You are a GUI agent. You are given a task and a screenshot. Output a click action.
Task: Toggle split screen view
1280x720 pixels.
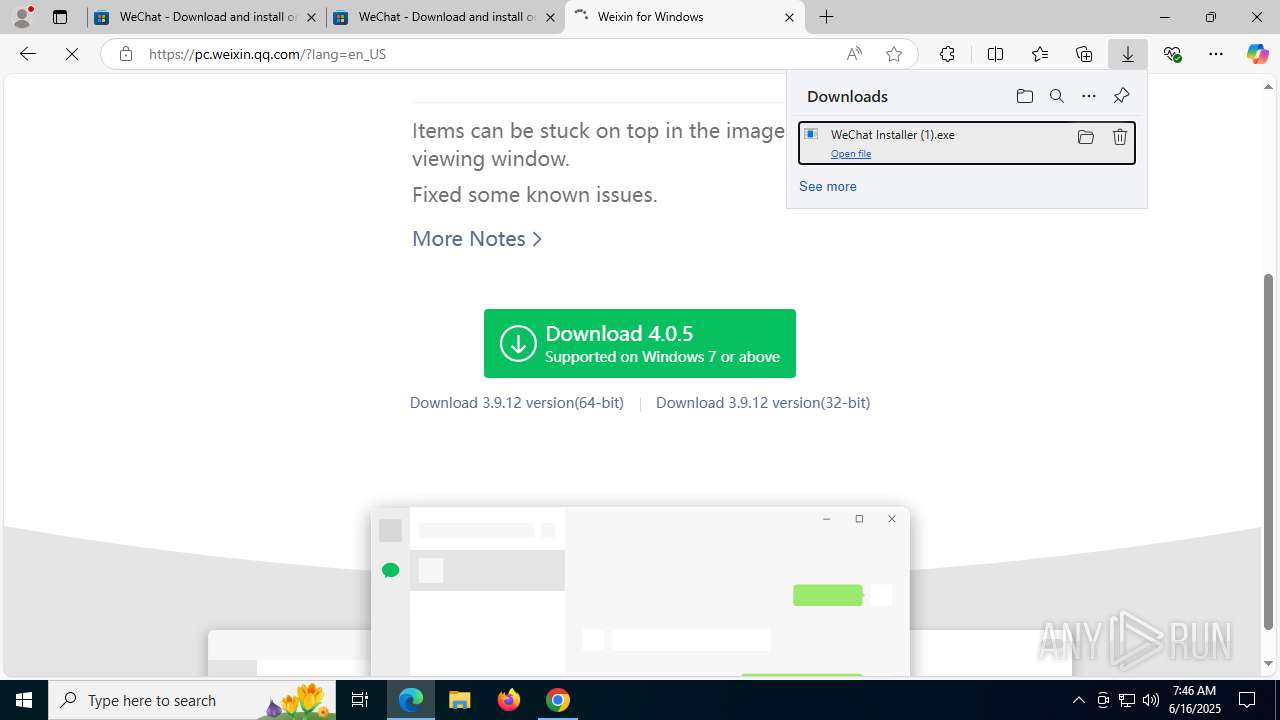coord(995,54)
